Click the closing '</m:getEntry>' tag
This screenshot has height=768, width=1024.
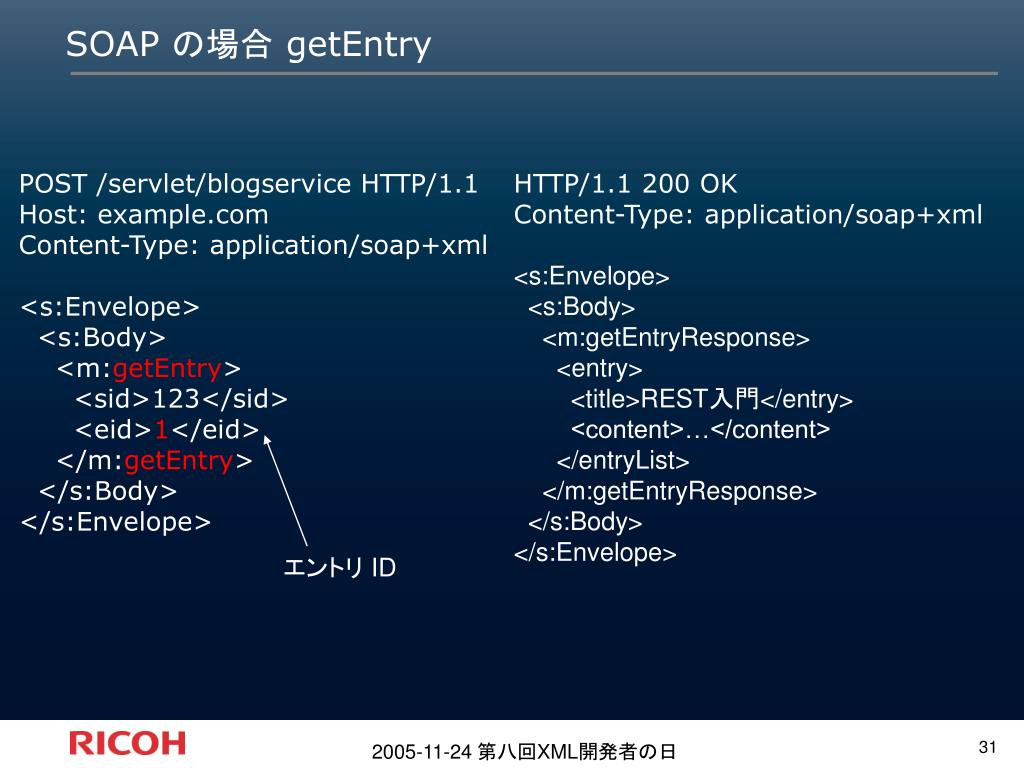pyautogui.click(x=155, y=461)
